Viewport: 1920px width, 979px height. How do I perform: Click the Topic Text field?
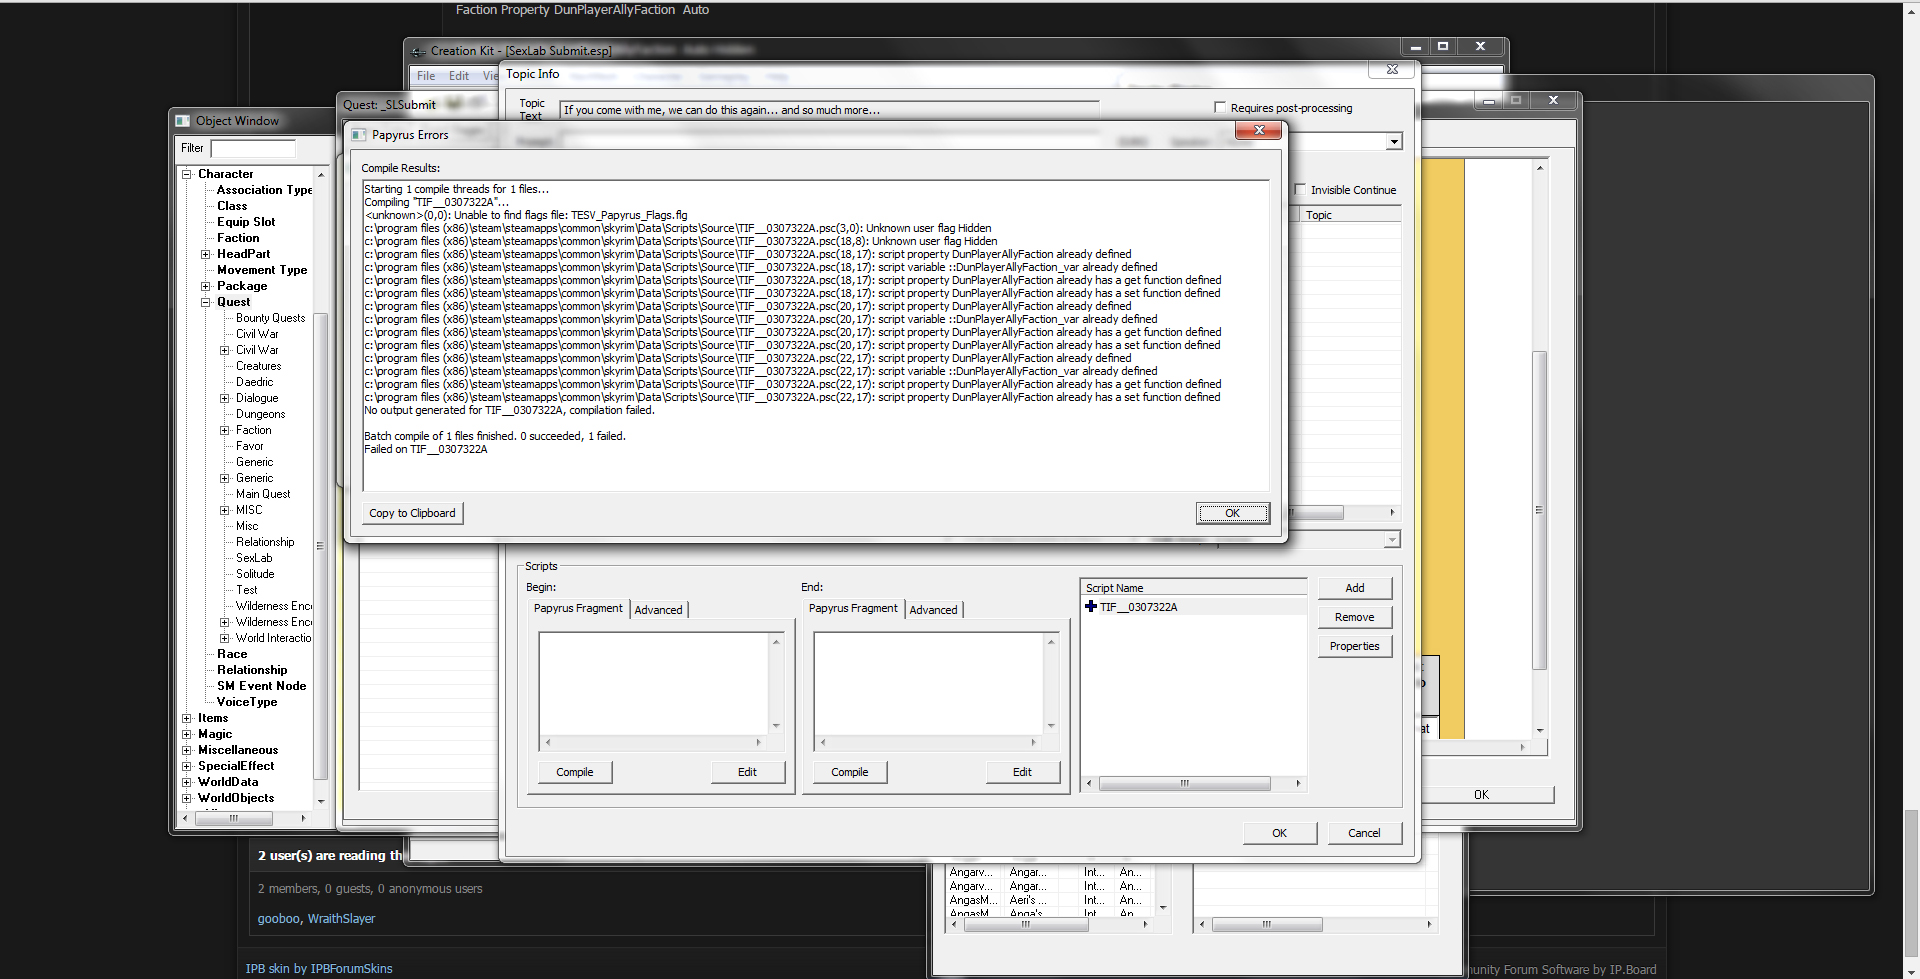(x=829, y=110)
